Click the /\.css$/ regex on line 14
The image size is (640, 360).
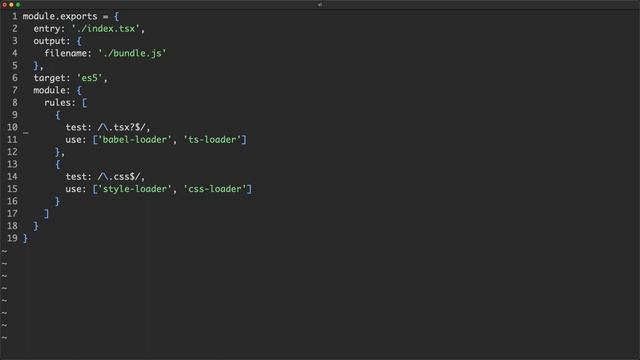point(119,177)
